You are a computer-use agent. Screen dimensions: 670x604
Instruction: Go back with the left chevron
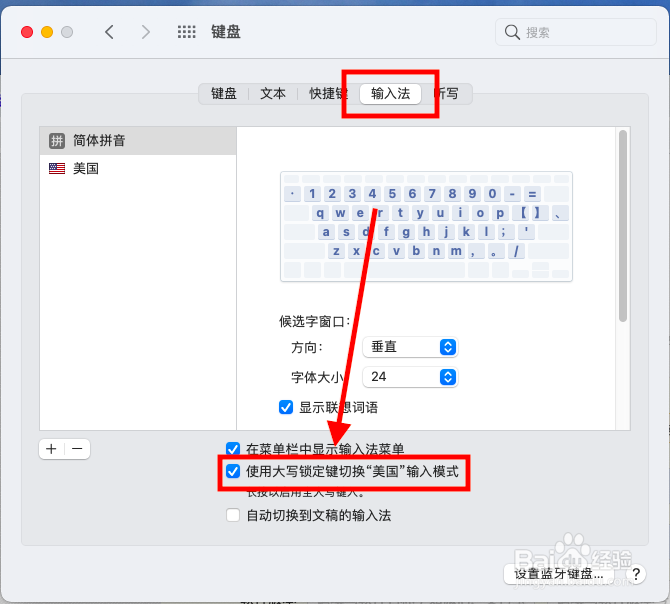(x=109, y=32)
